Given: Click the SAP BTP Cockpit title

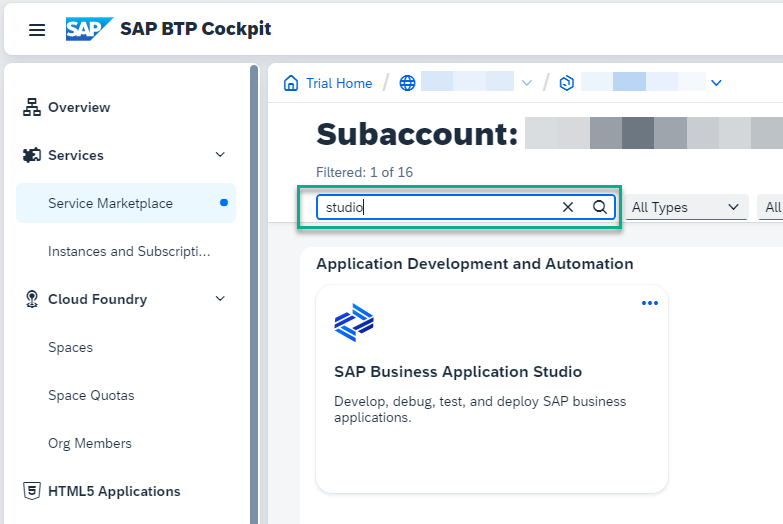Looking at the screenshot, I should pos(196,29).
